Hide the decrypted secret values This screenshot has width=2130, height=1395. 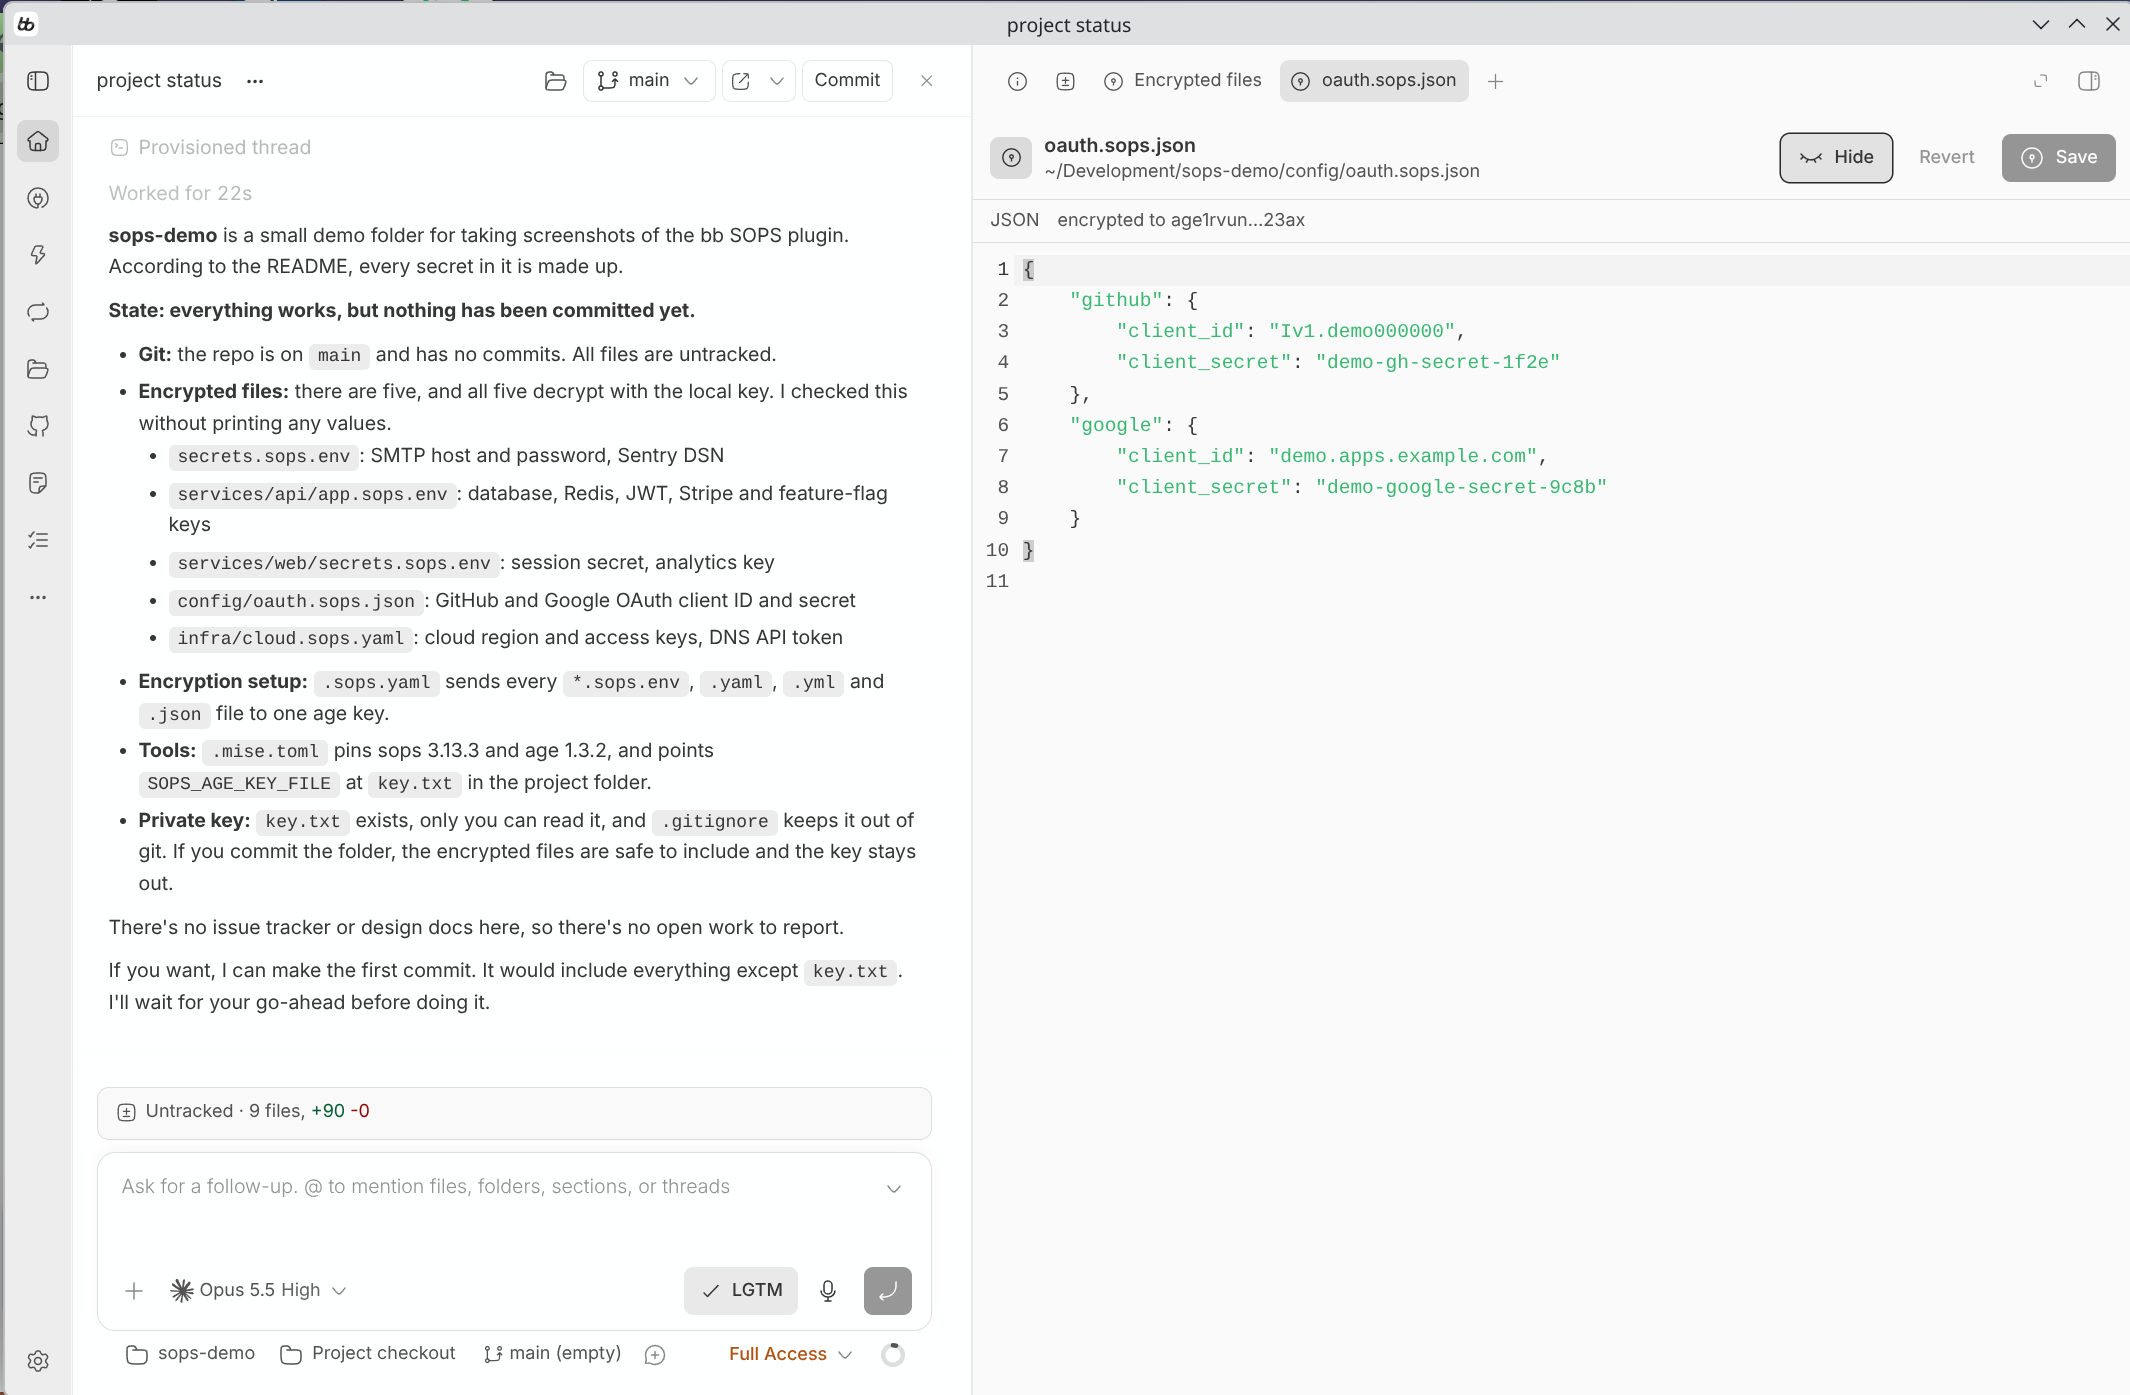(x=1836, y=158)
